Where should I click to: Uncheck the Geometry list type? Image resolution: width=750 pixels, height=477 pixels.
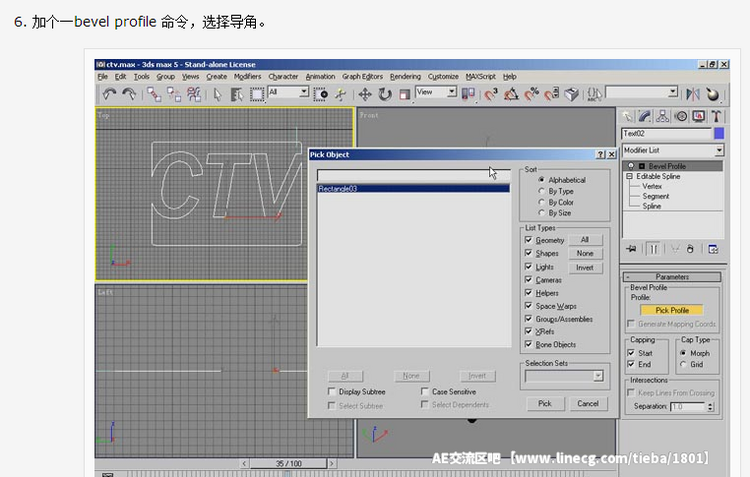pyautogui.click(x=529, y=240)
